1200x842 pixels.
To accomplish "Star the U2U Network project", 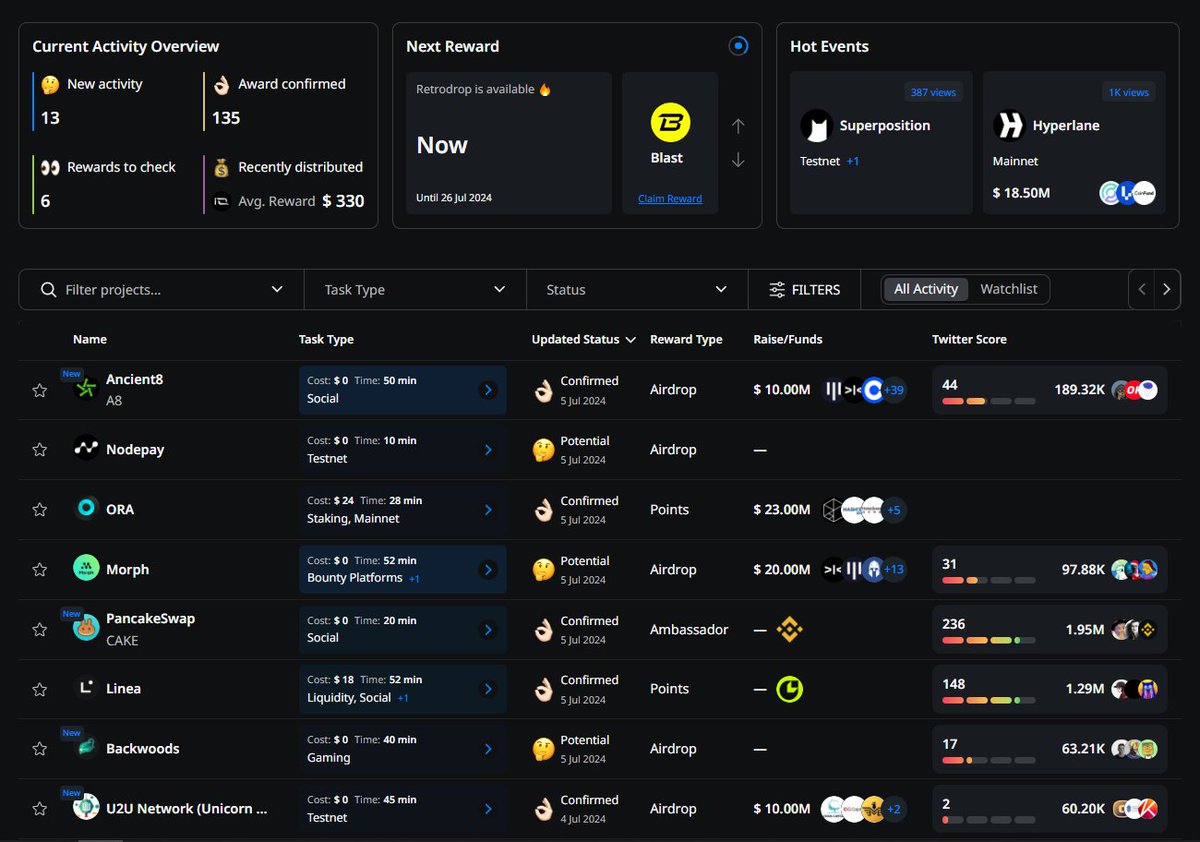I will 40,808.
